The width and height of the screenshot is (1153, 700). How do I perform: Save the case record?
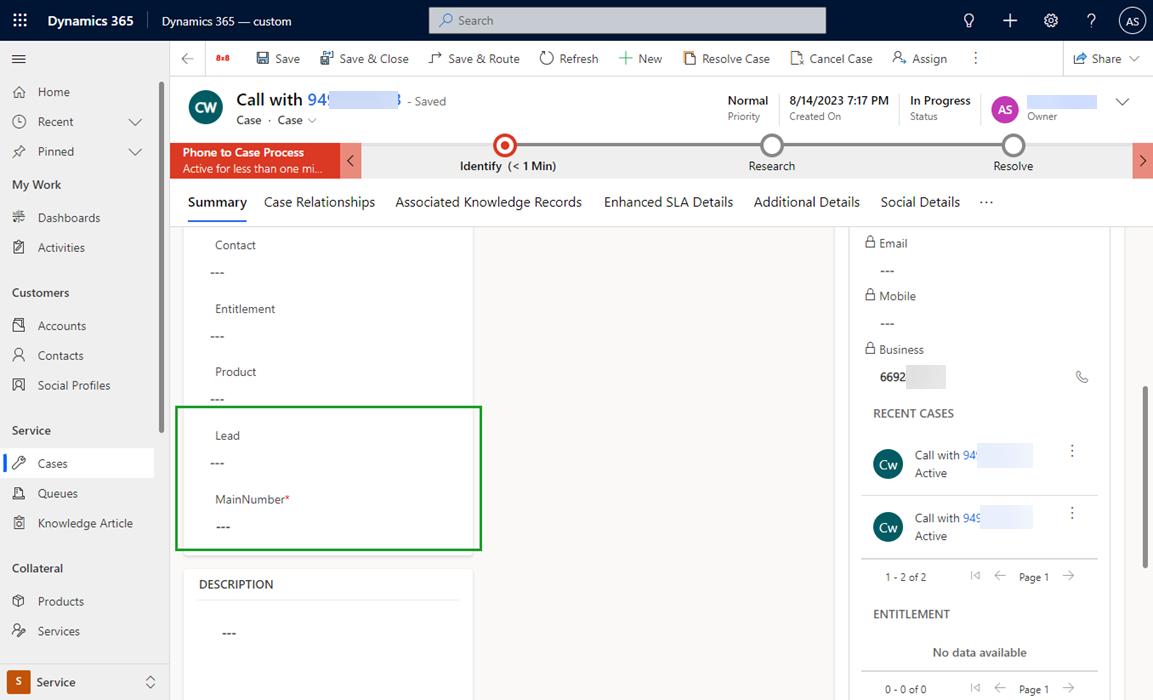pos(277,58)
